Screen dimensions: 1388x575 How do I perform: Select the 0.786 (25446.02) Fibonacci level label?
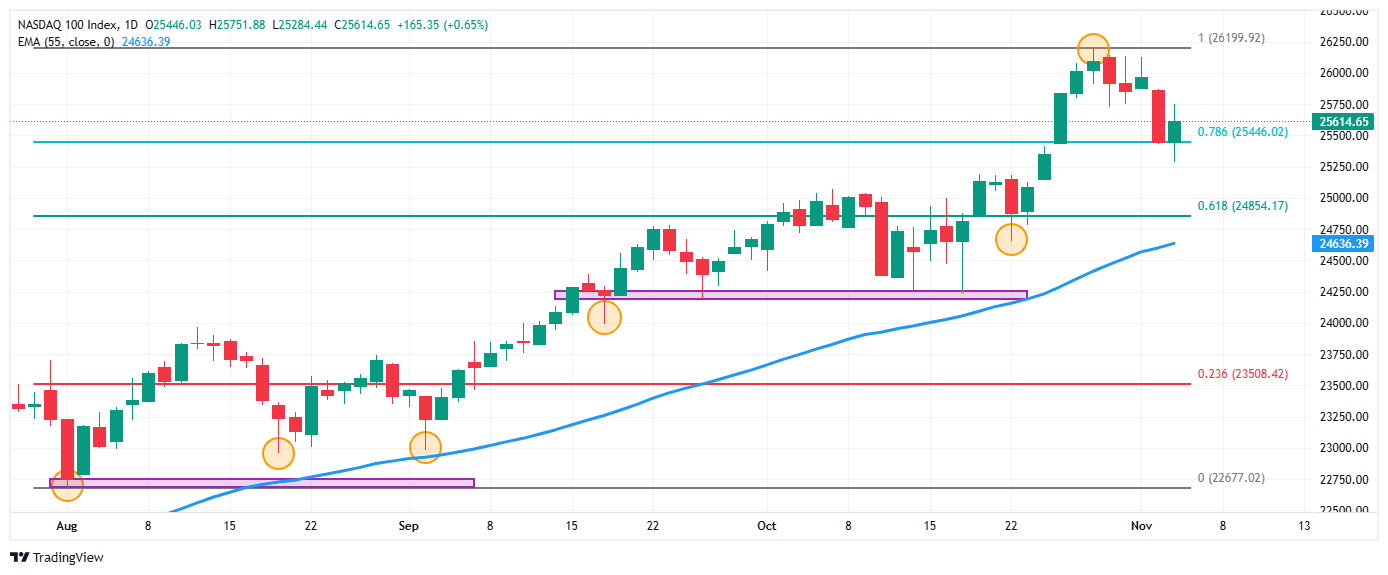coord(1257,131)
